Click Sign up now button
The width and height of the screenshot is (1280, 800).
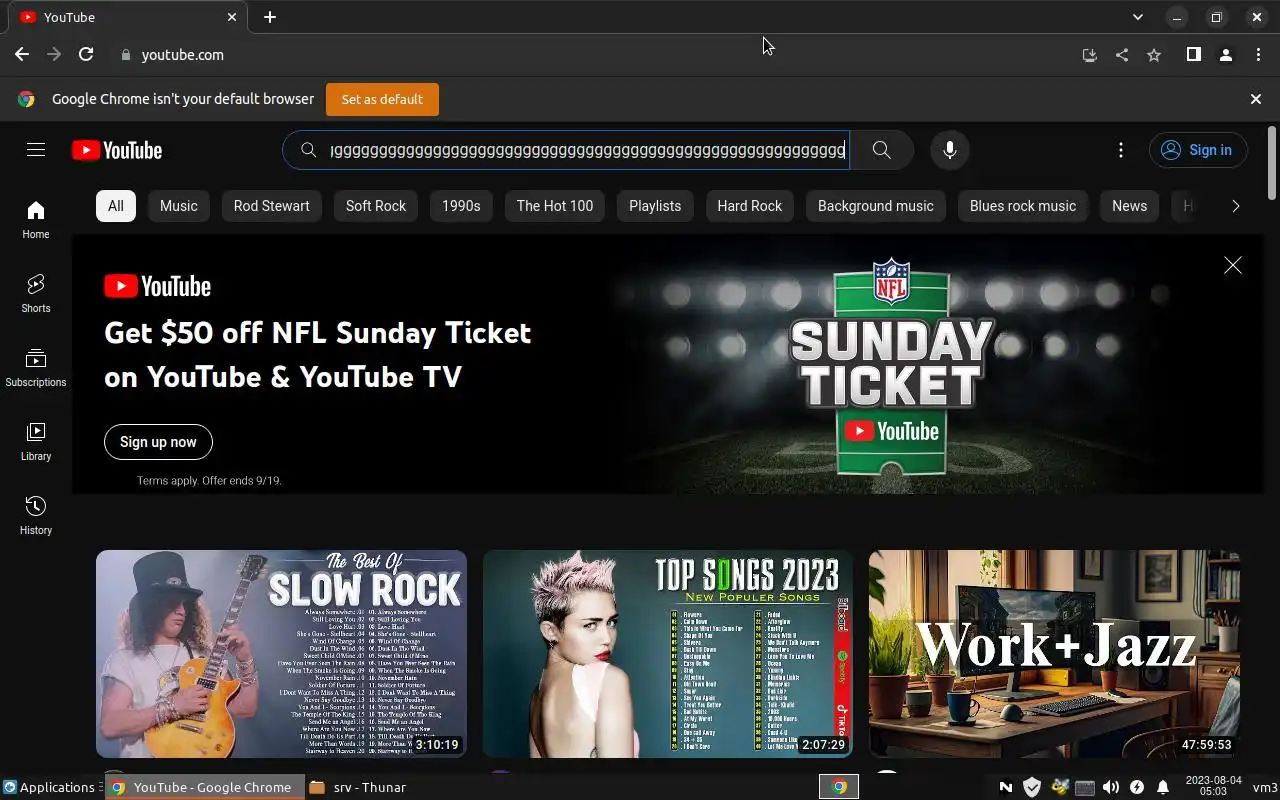[158, 442]
